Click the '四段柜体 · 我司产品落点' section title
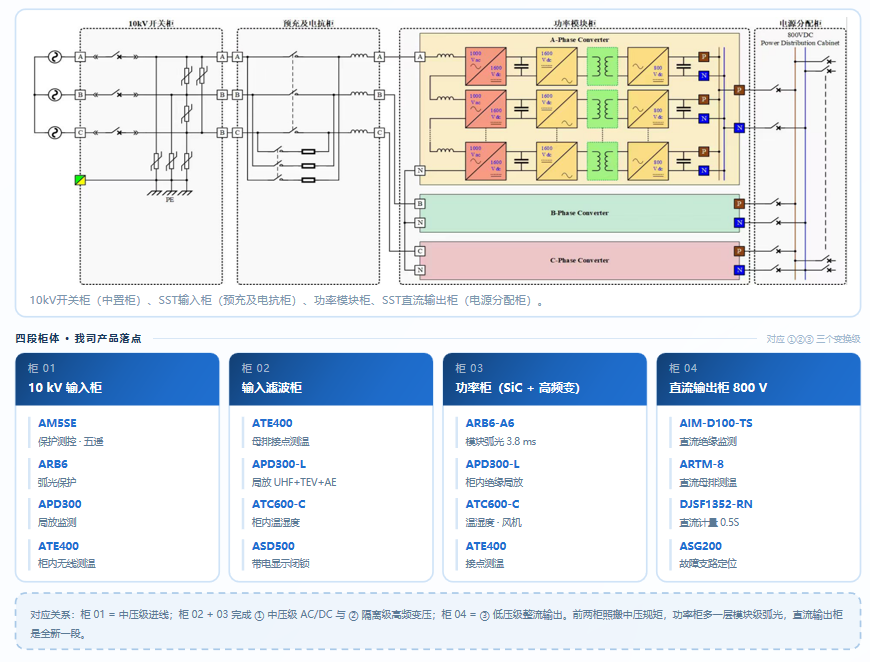 pos(78,338)
